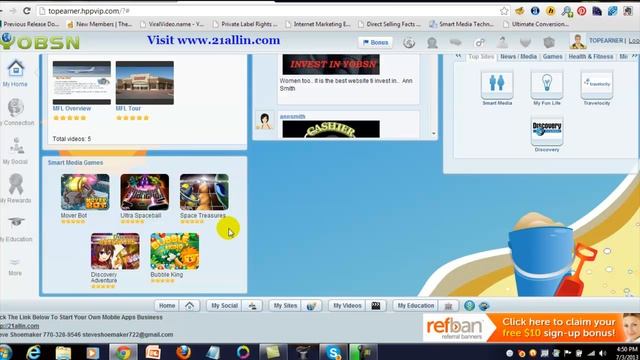Click the browser address bar
This screenshot has width=640, height=360.
click(x=269, y=11)
